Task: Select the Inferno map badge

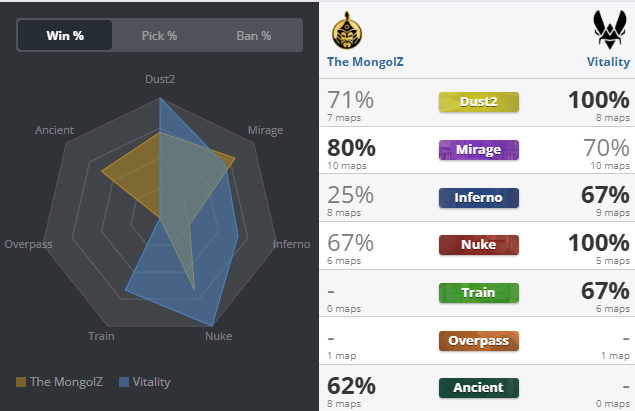Action: (x=479, y=198)
